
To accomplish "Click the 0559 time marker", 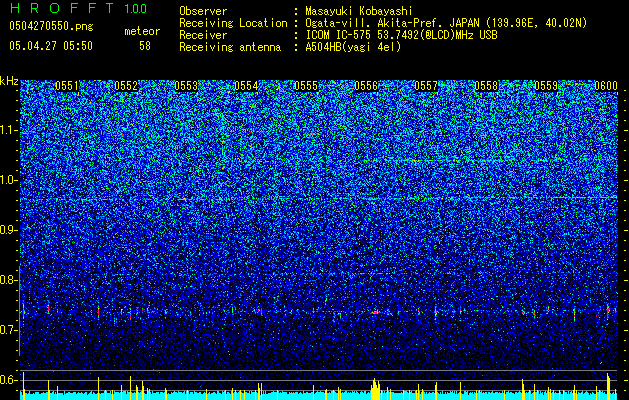I will pos(546,86).
